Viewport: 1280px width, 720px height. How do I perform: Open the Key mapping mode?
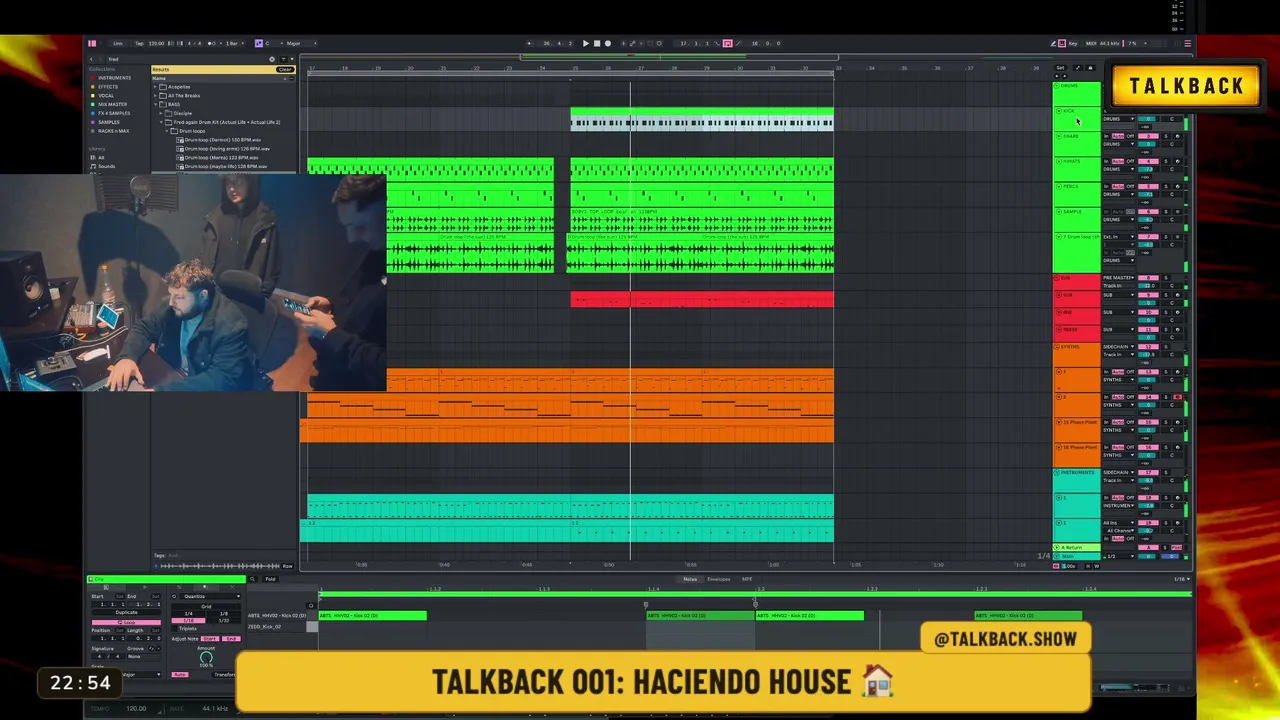click(1072, 43)
